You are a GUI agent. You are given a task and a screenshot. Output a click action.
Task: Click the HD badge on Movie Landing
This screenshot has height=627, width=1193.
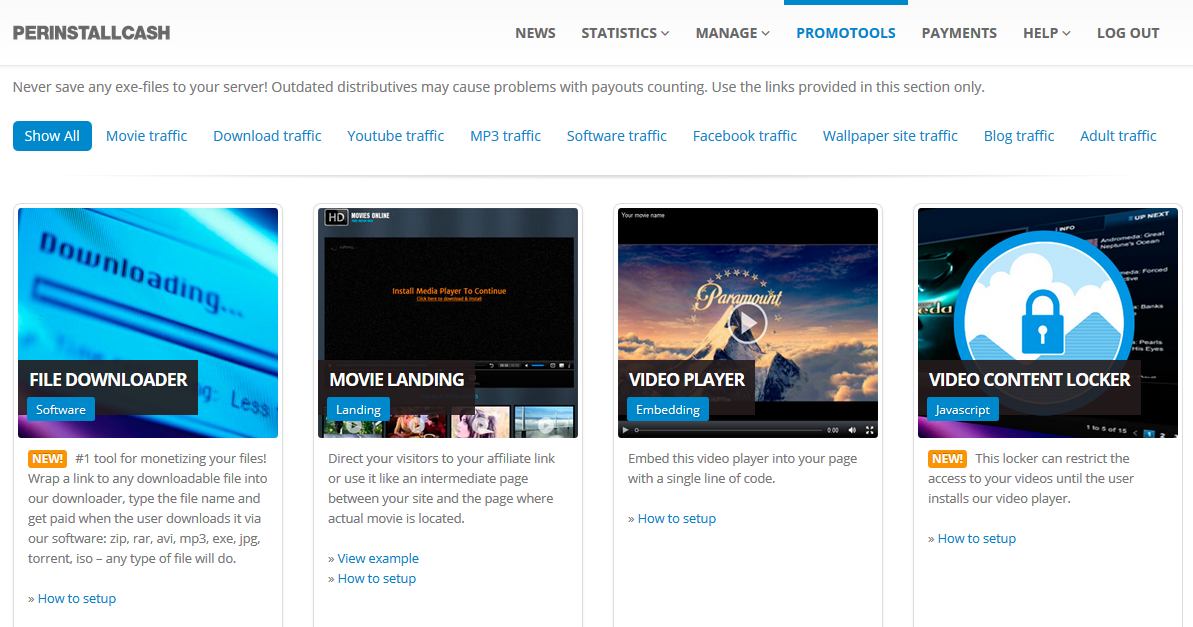[x=336, y=218]
